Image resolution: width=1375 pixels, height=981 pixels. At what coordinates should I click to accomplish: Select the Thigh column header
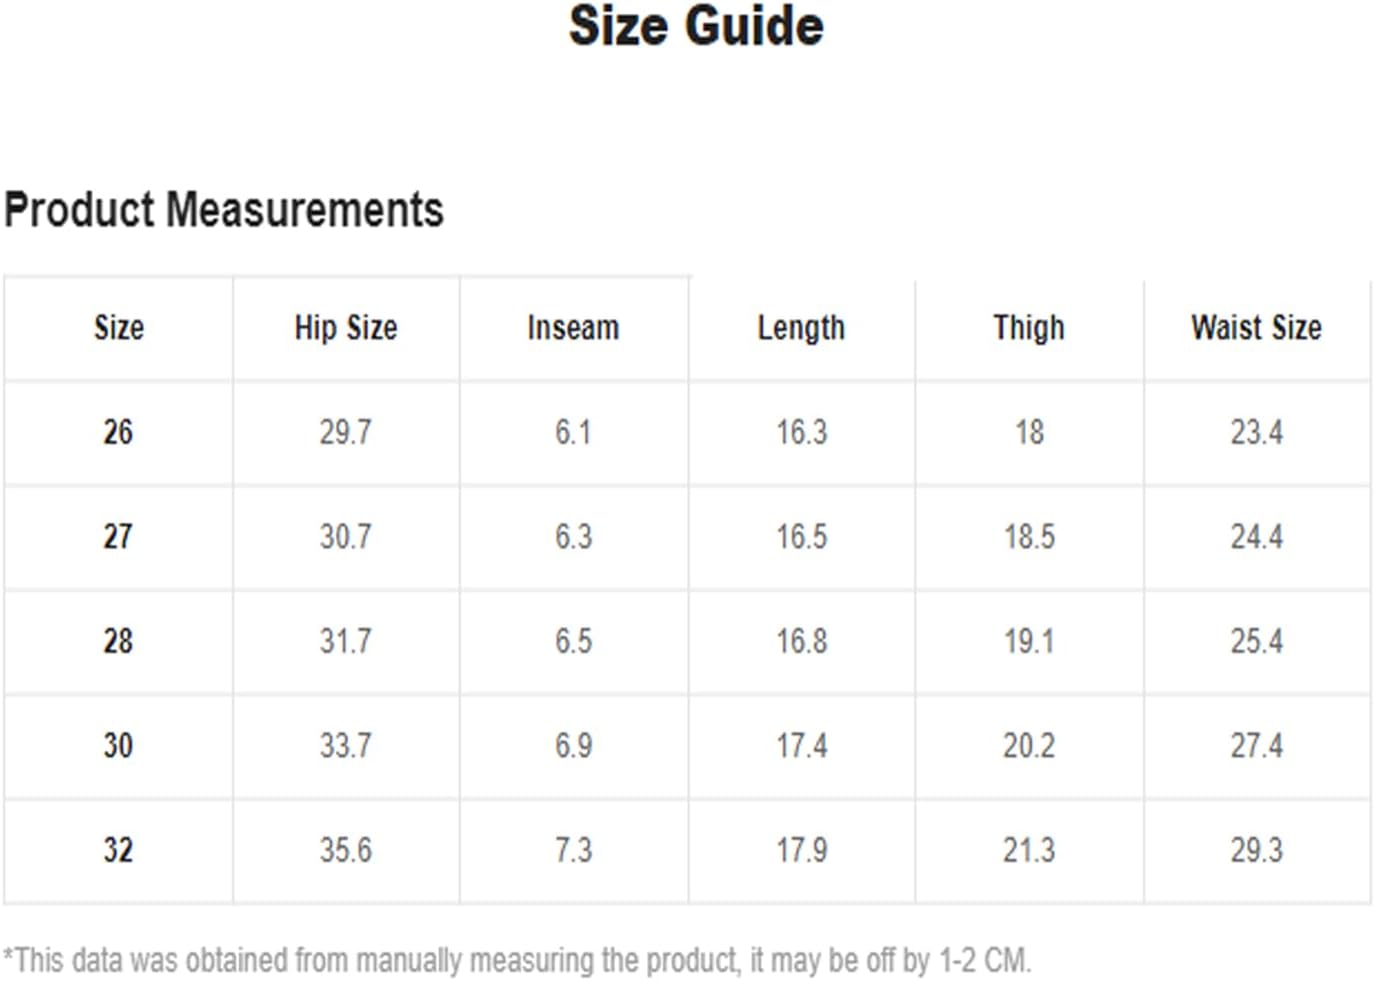point(1029,327)
